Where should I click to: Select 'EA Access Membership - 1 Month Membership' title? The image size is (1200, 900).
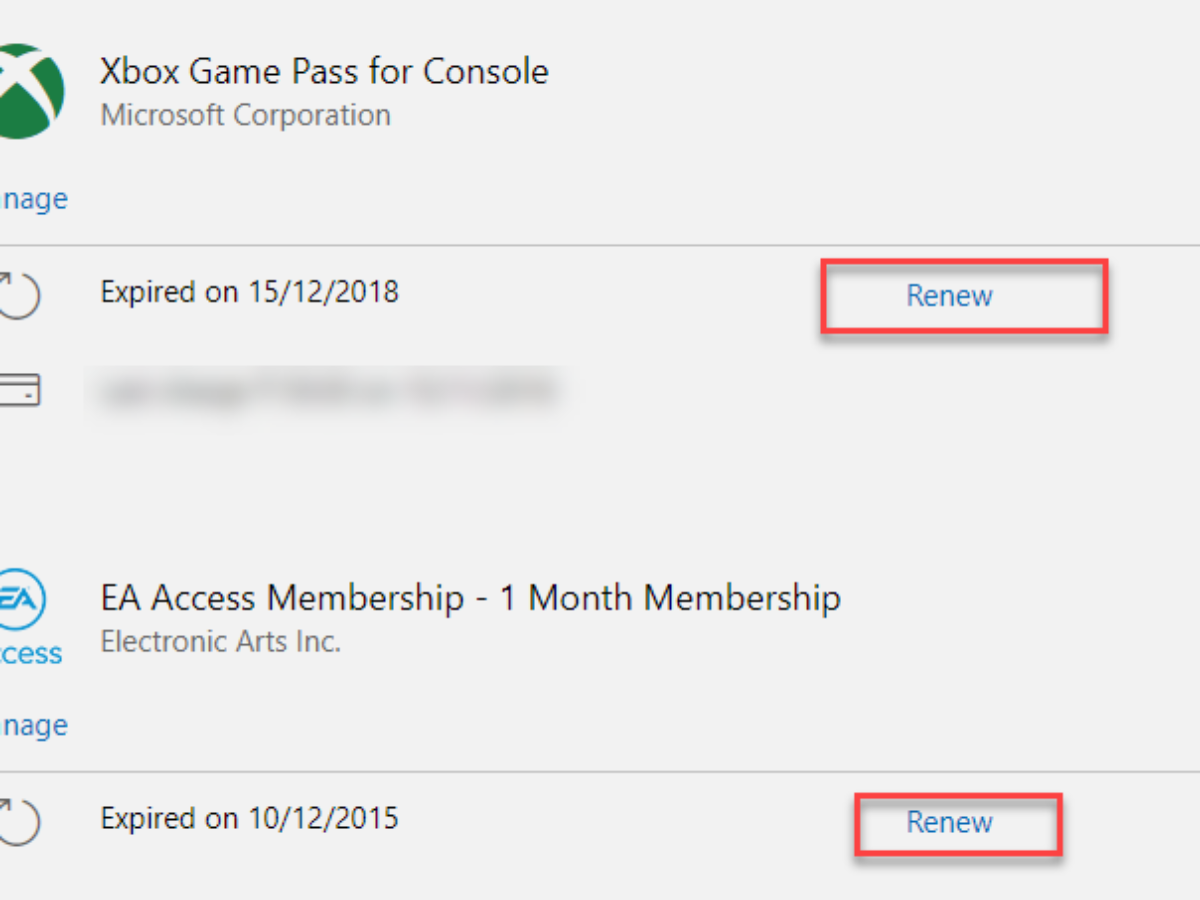(470, 598)
